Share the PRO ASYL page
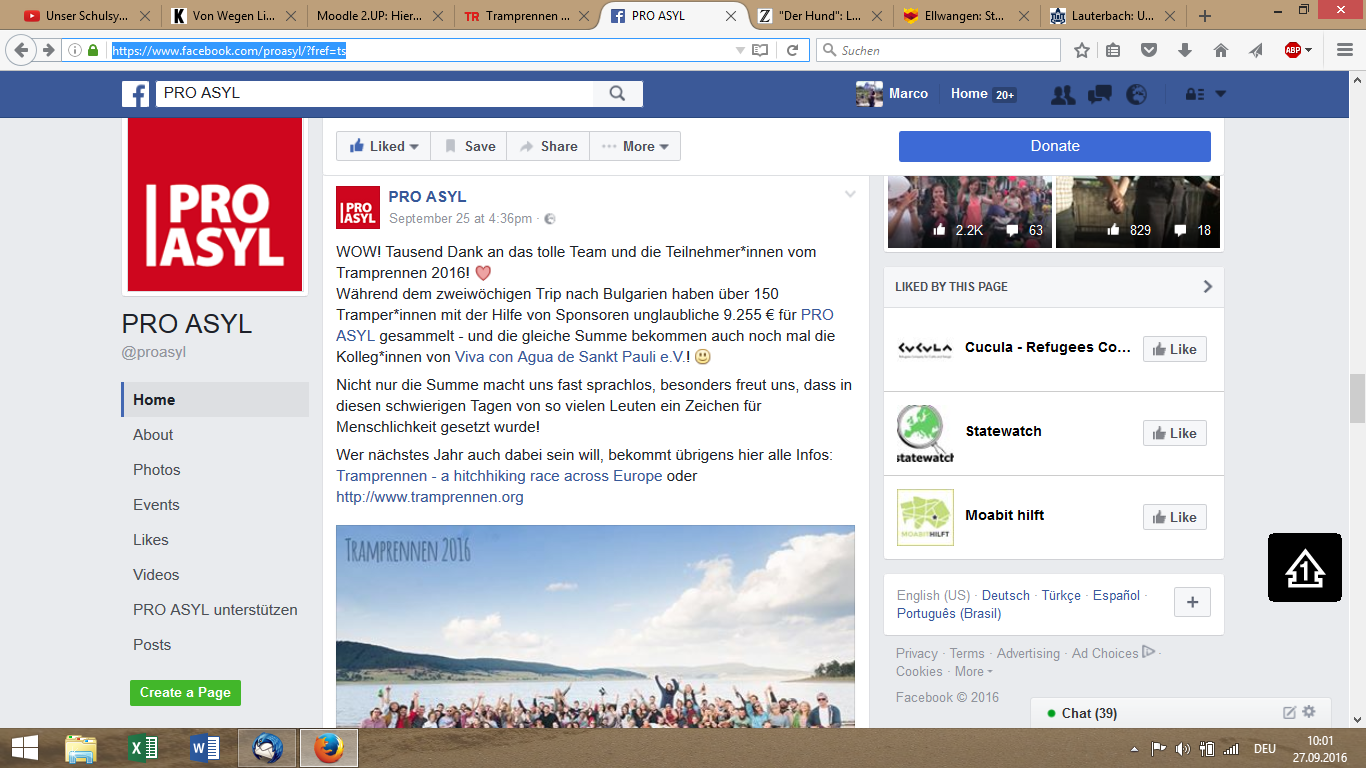This screenshot has height=768, width=1366. tap(548, 146)
